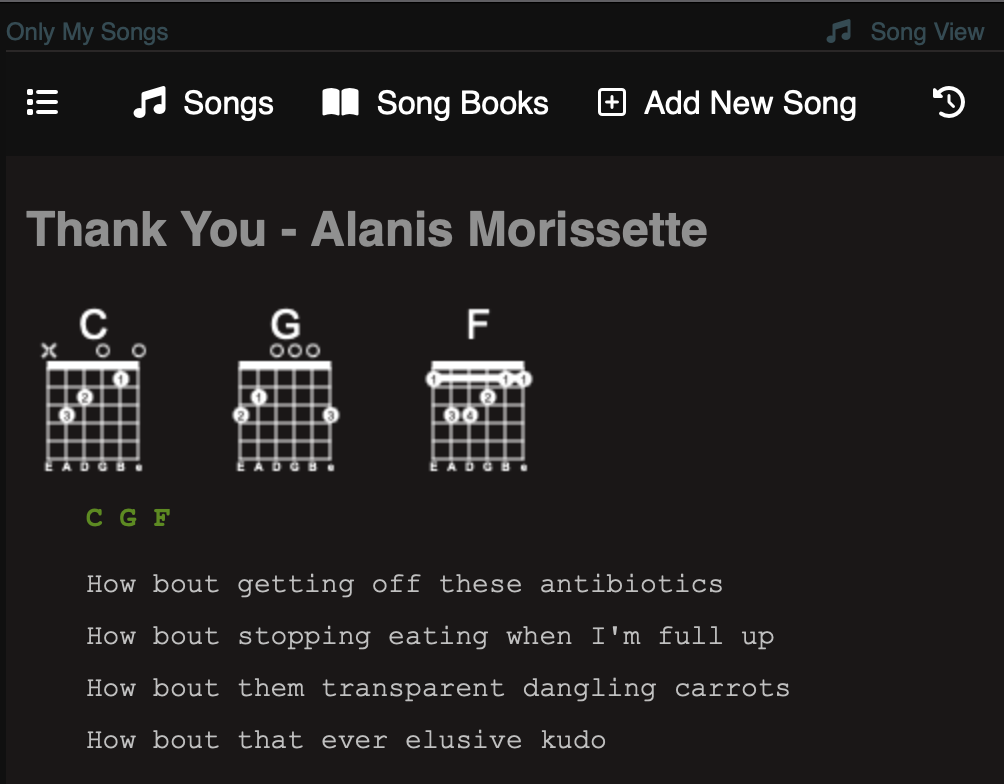Click the green F chord label
This screenshot has width=1004, height=784.
click(161, 518)
